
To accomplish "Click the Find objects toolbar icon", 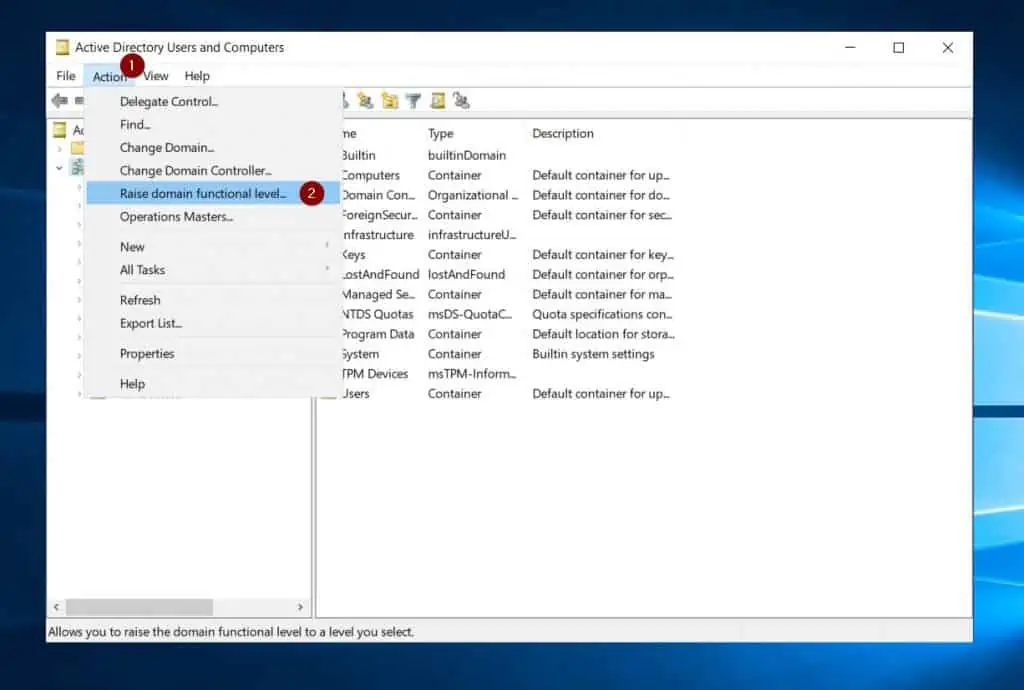I will [x=438, y=101].
